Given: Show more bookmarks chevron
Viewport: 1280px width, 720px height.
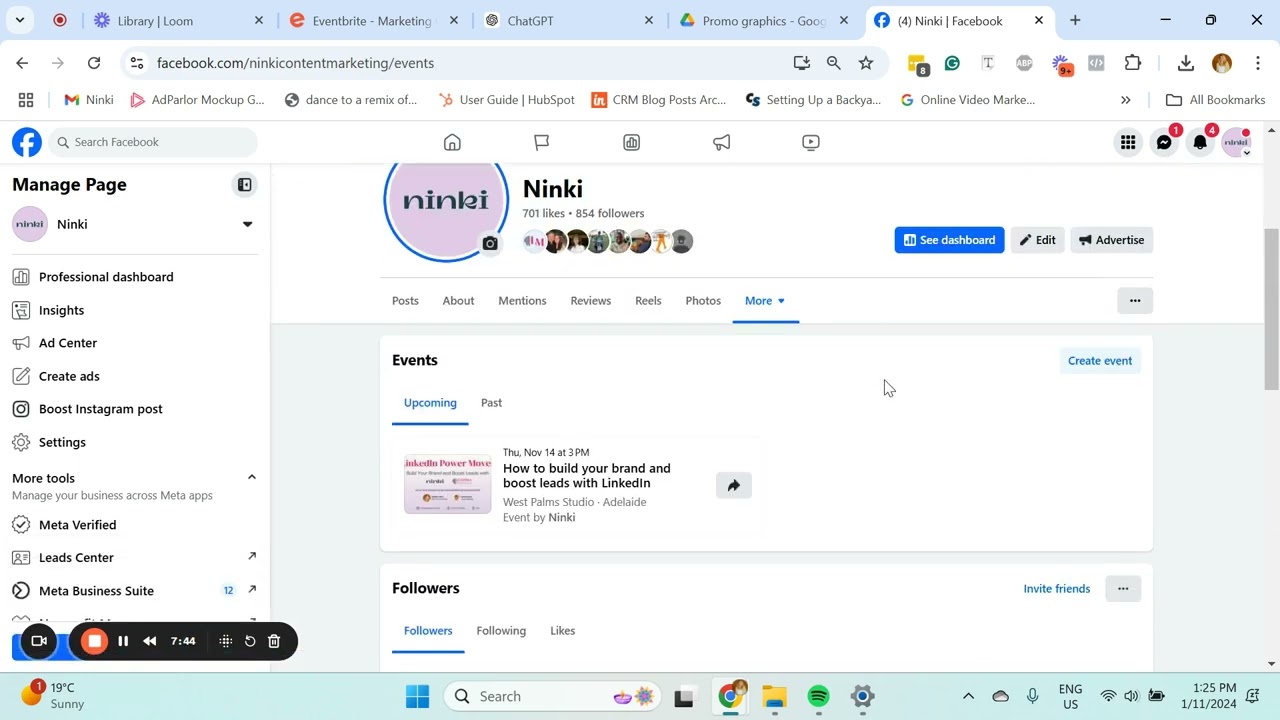Looking at the screenshot, I should (1126, 100).
